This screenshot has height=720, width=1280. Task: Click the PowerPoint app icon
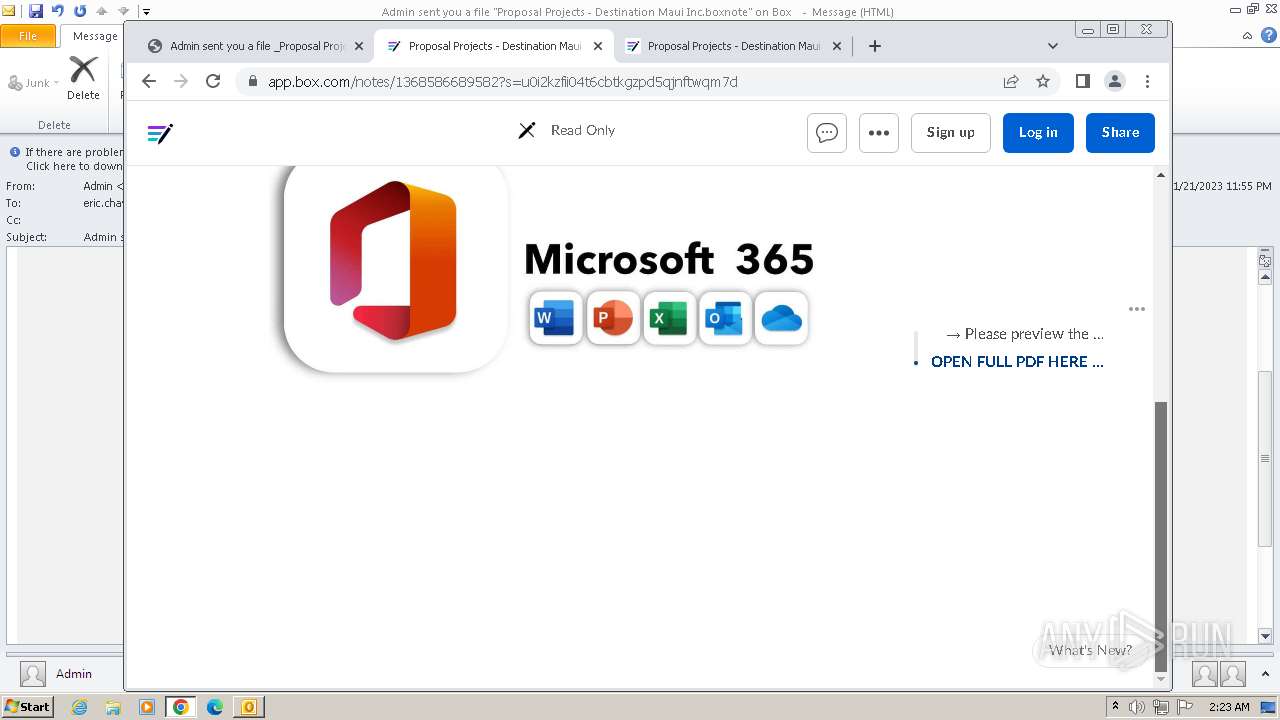point(613,319)
